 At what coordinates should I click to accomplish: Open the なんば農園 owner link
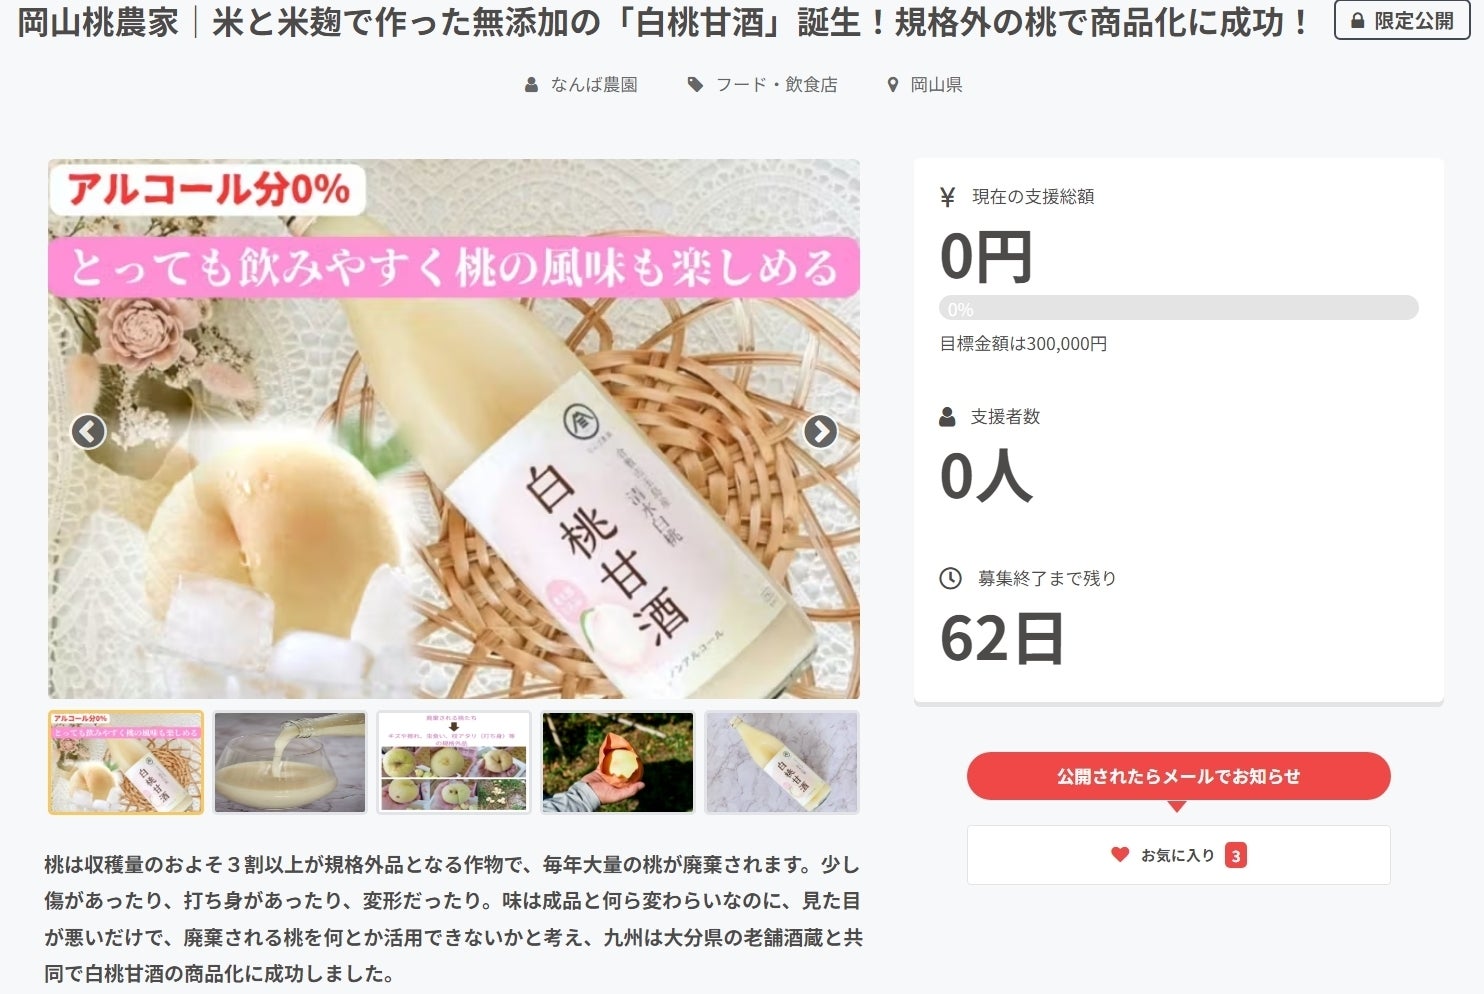click(x=594, y=85)
